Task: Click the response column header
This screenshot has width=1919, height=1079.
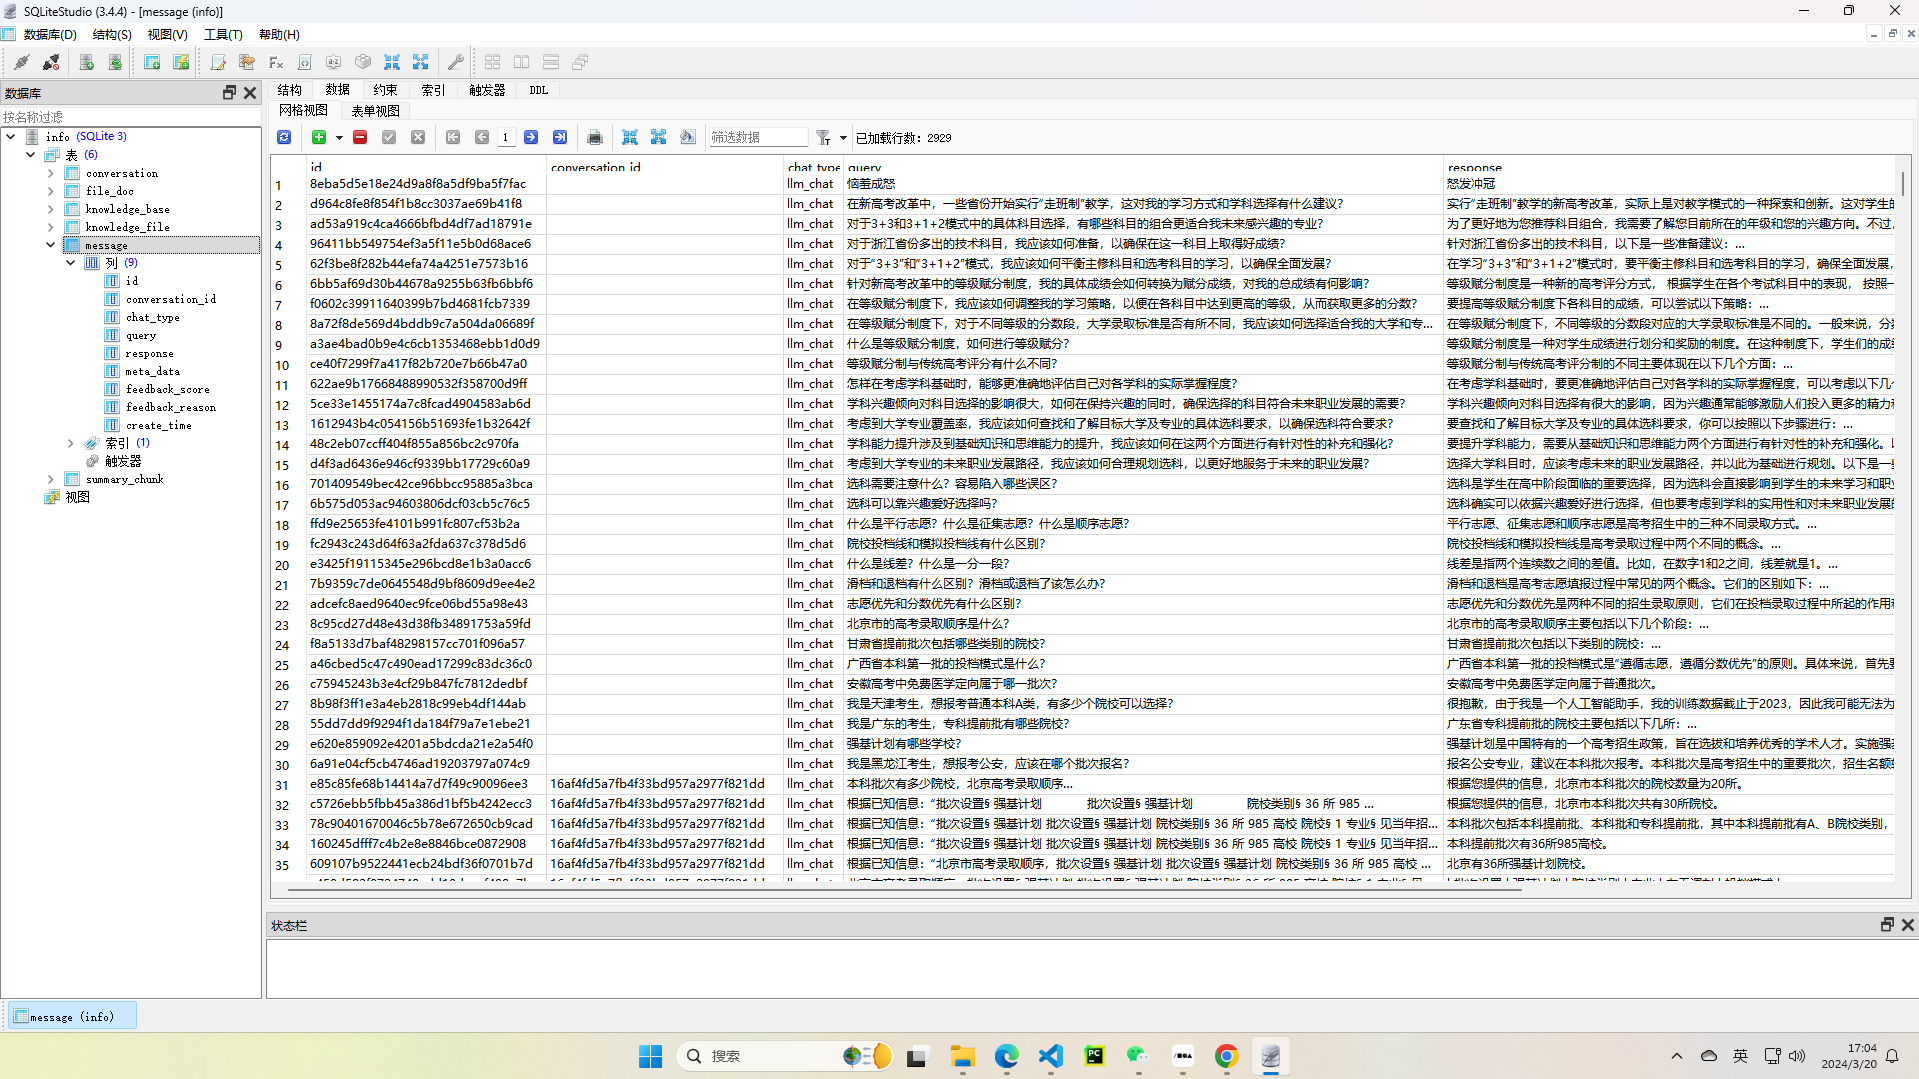Action: point(1669,167)
